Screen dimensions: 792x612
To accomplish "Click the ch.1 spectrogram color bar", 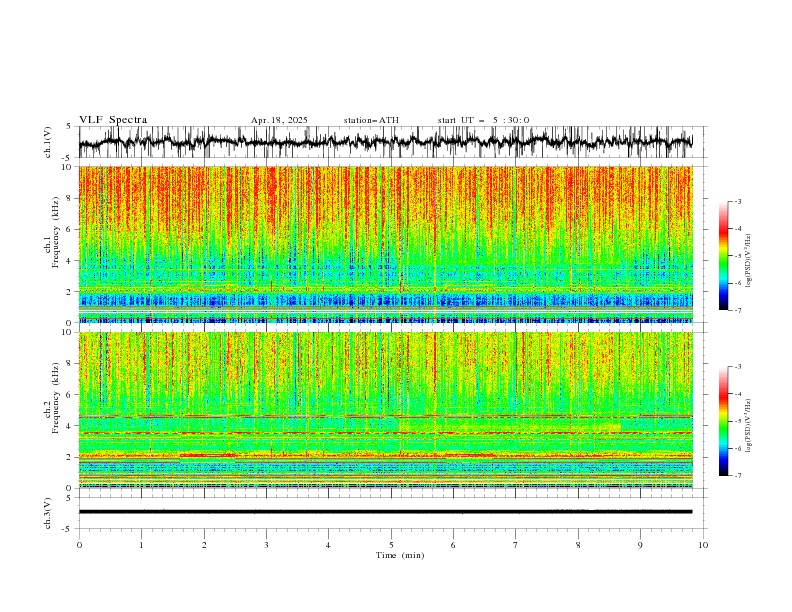I will pos(723,256).
